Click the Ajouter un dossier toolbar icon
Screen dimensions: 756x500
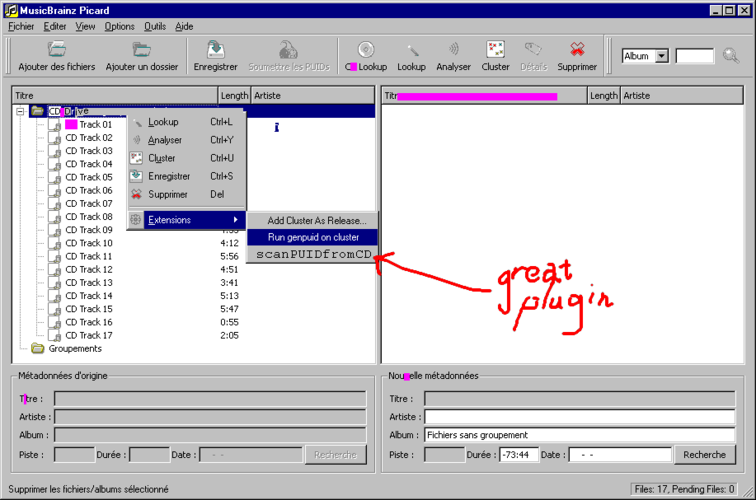pyautogui.click(x=142, y=49)
